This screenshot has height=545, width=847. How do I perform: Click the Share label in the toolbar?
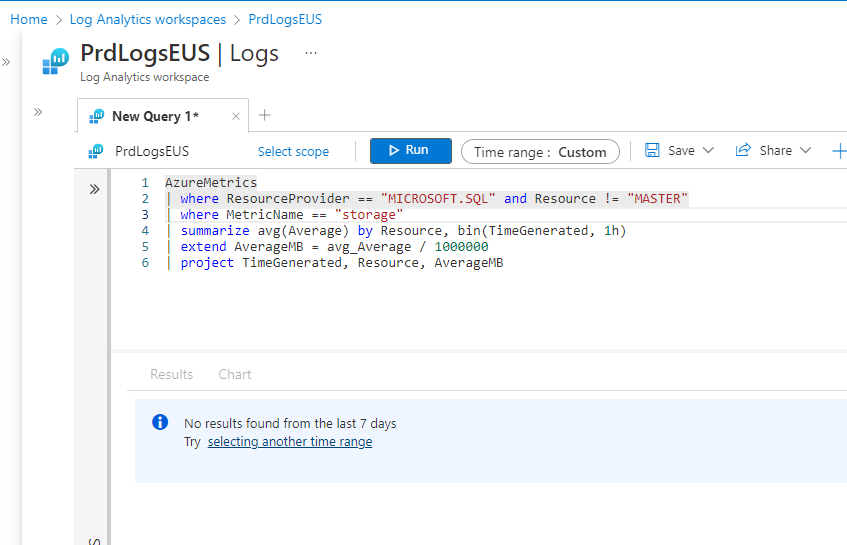tap(776, 151)
